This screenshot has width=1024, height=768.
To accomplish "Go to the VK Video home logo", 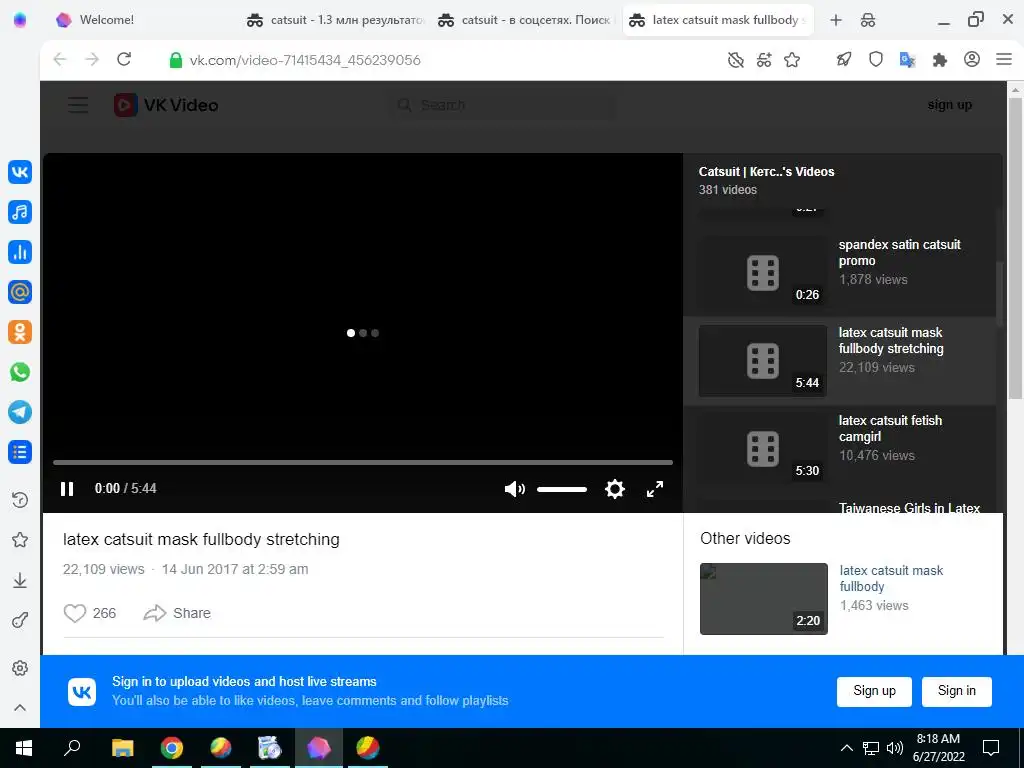I will click(166, 104).
